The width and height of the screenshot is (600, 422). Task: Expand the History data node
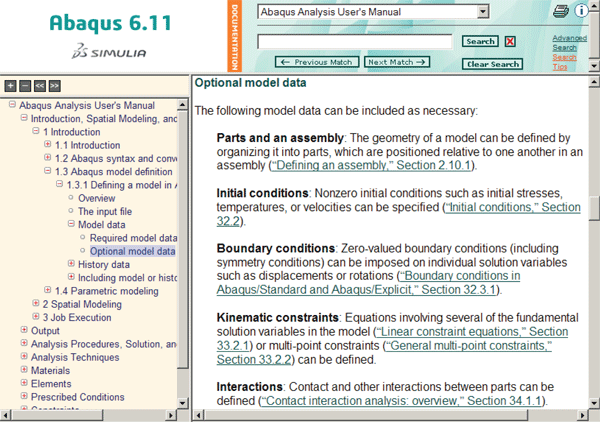point(71,264)
